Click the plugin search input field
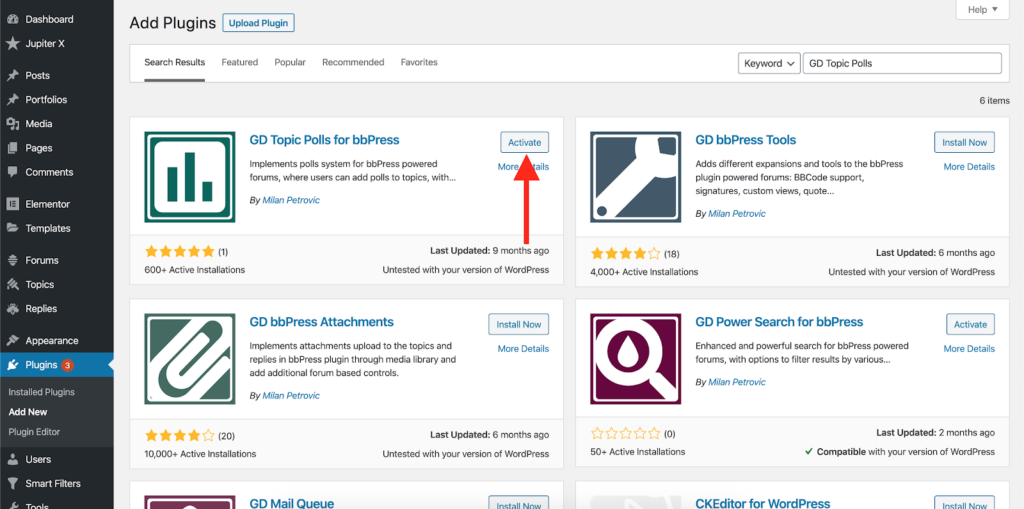 click(x=901, y=63)
